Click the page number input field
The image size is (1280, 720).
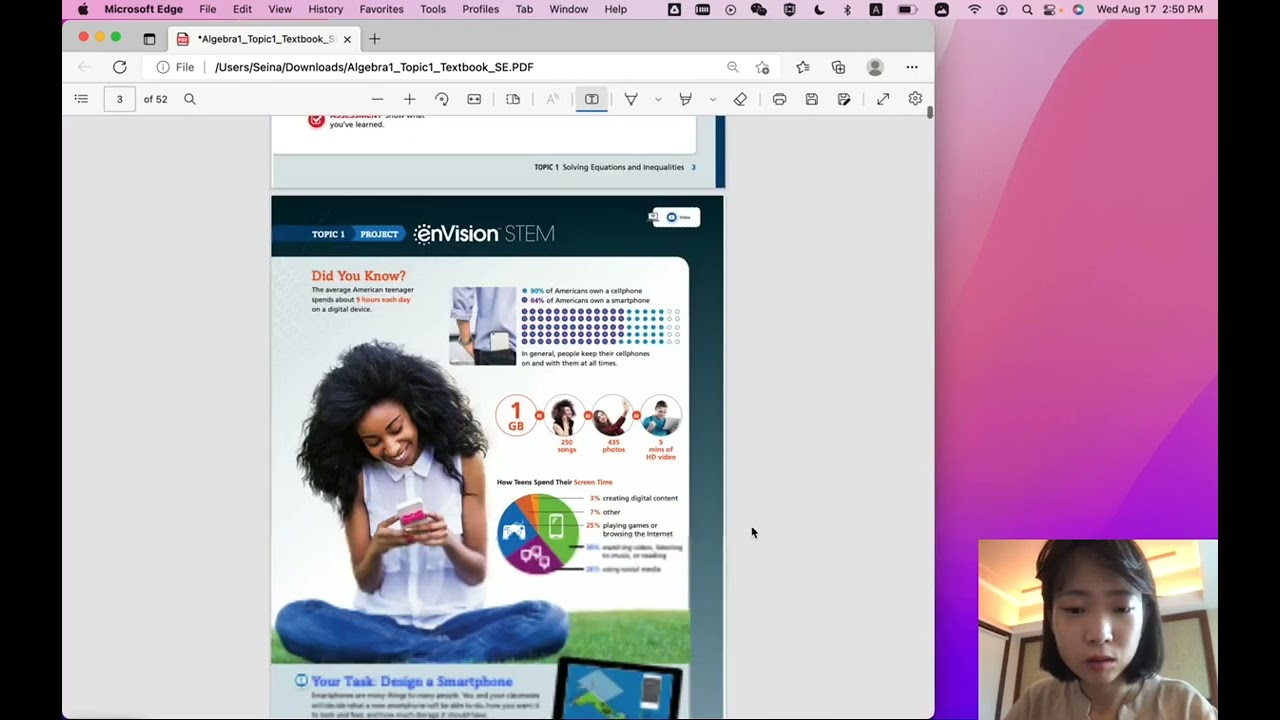120,99
